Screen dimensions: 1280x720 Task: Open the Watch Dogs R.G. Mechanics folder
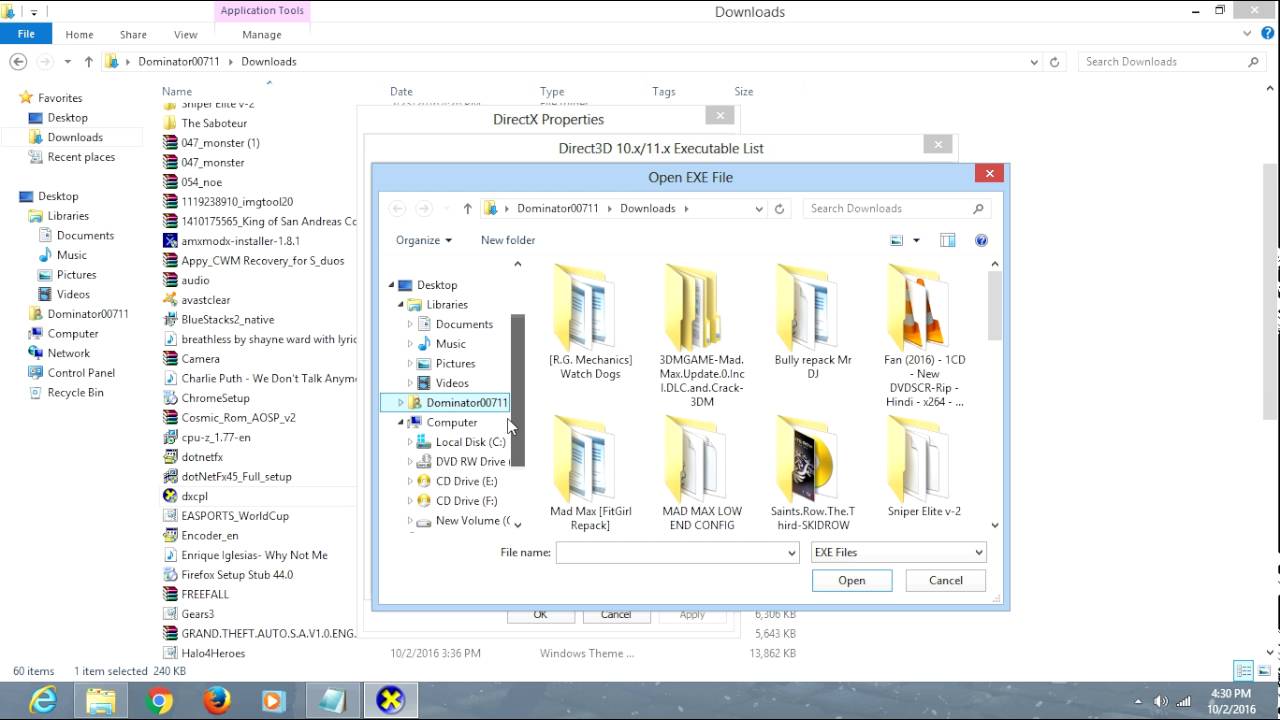point(591,321)
